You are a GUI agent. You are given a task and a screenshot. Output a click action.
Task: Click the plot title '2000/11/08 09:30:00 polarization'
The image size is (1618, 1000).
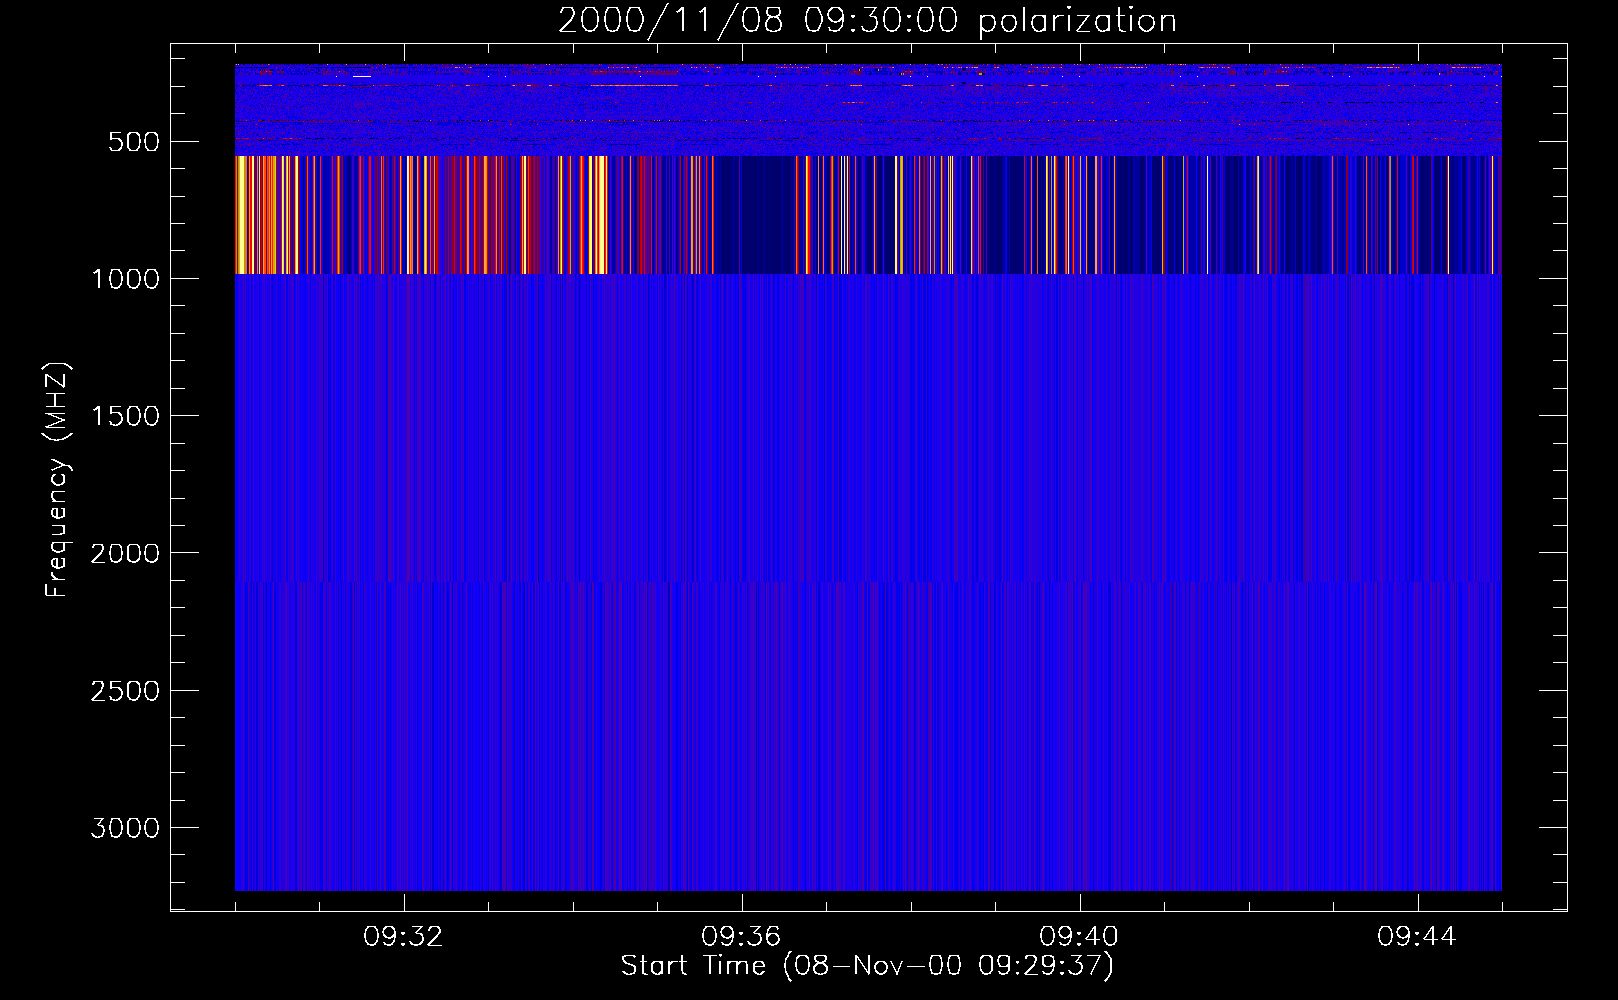(867, 21)
